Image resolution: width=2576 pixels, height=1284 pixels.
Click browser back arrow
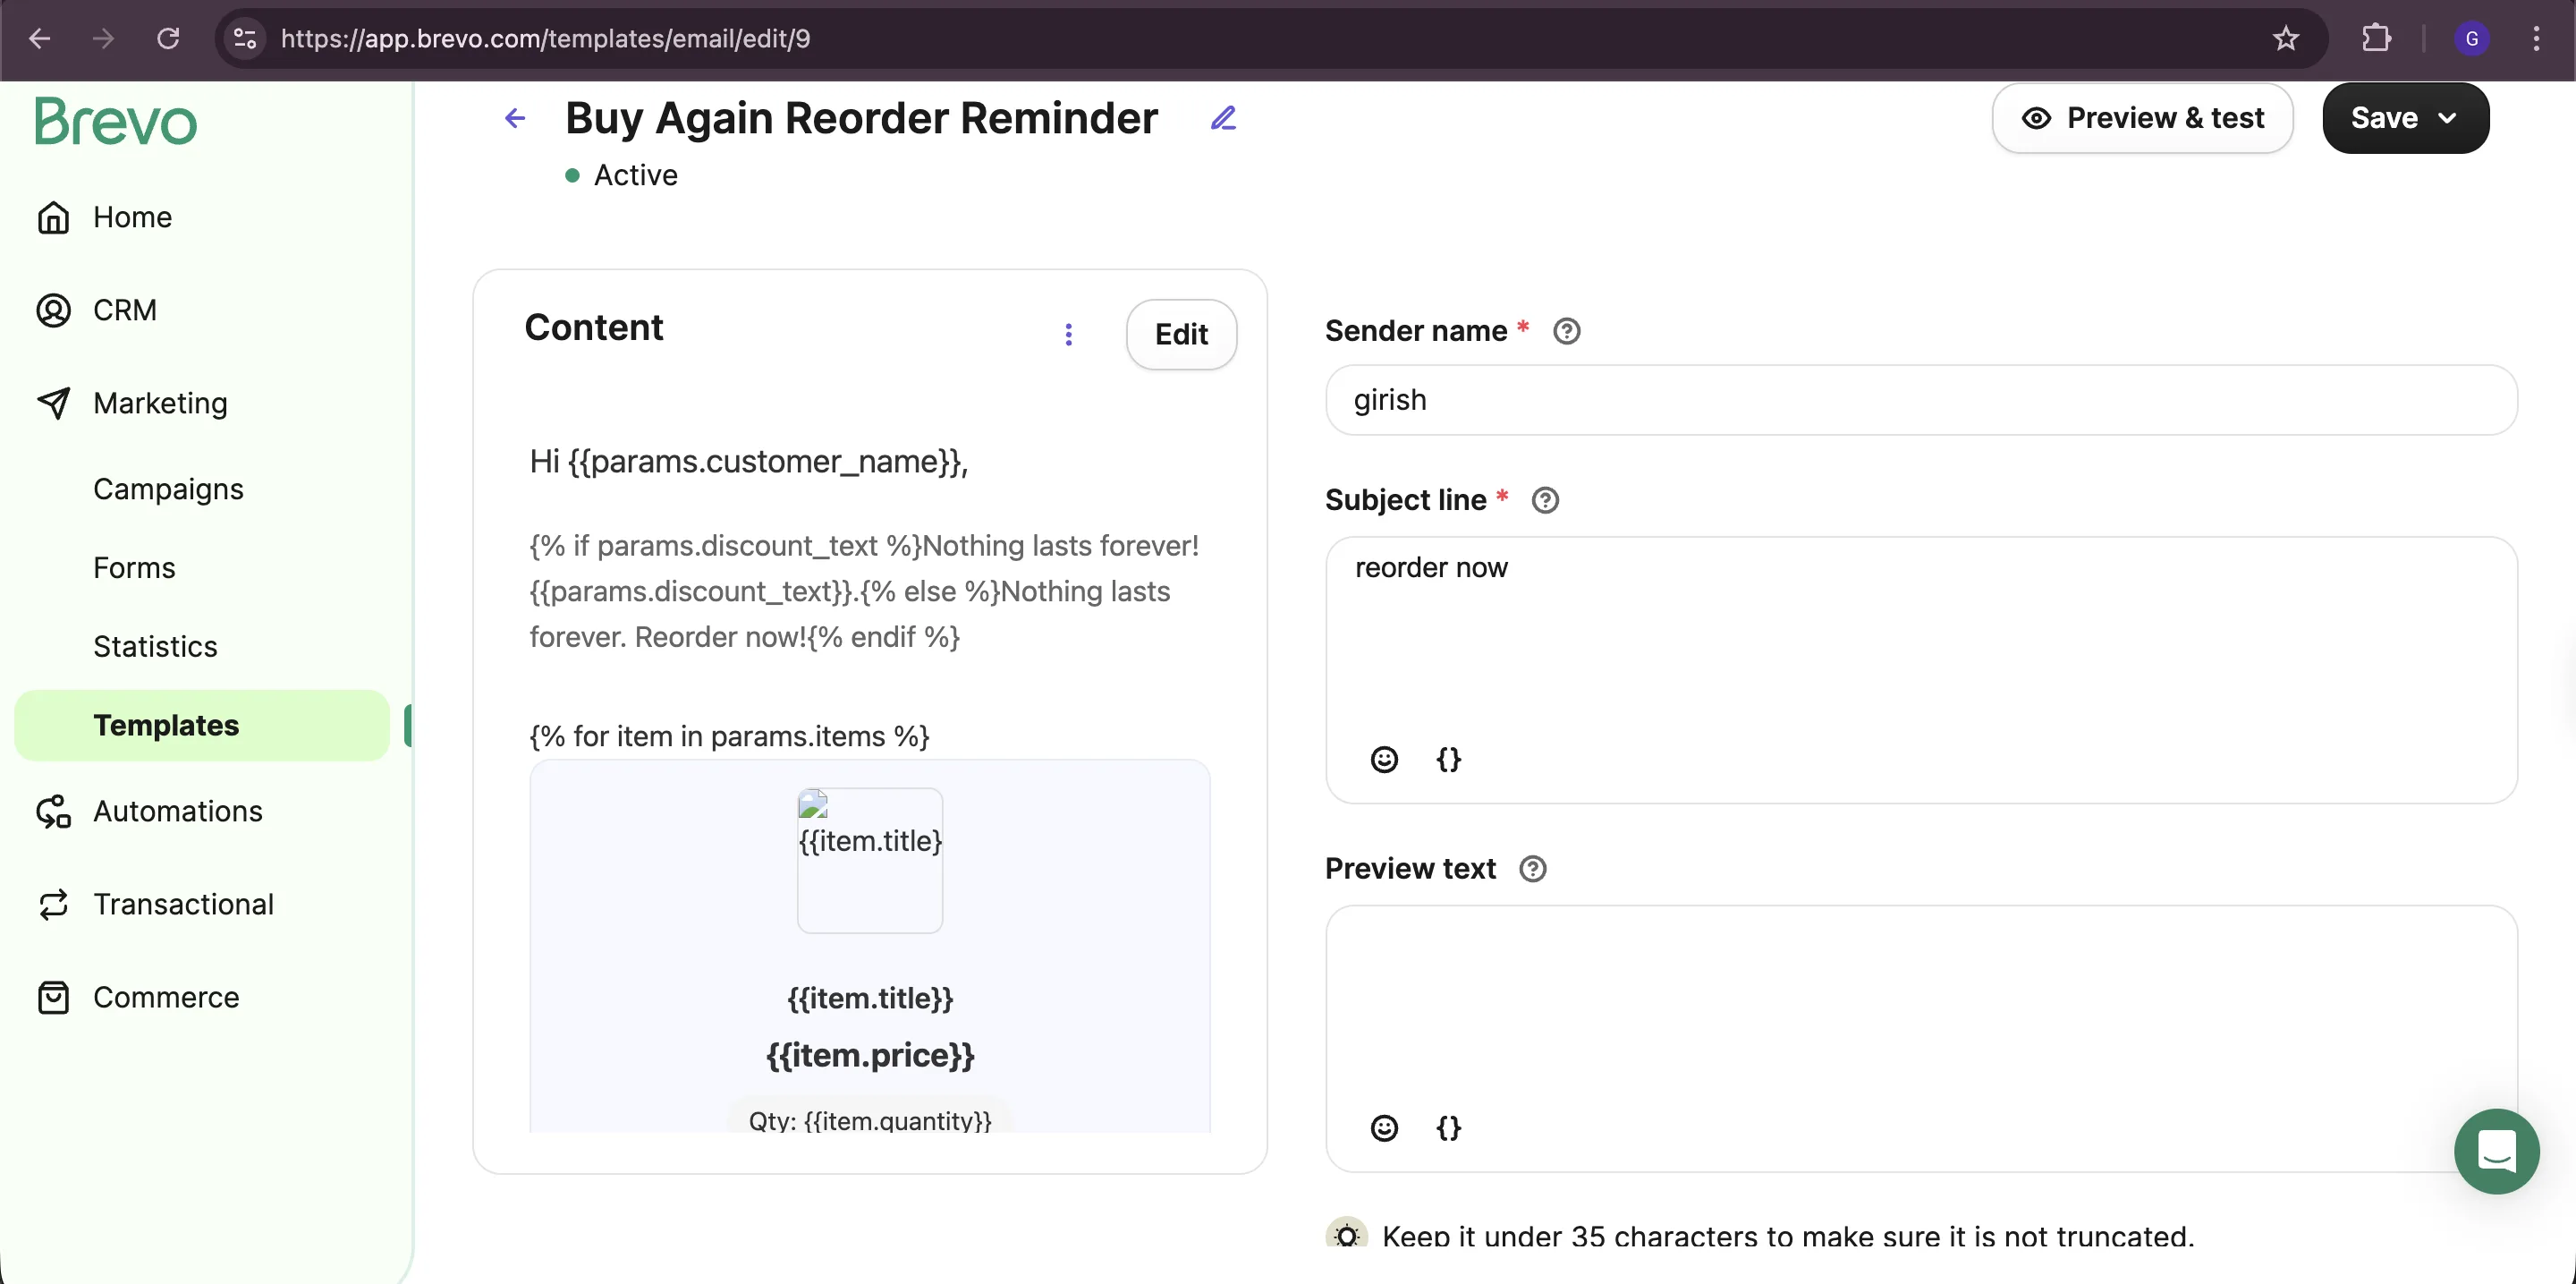[40, 38]
